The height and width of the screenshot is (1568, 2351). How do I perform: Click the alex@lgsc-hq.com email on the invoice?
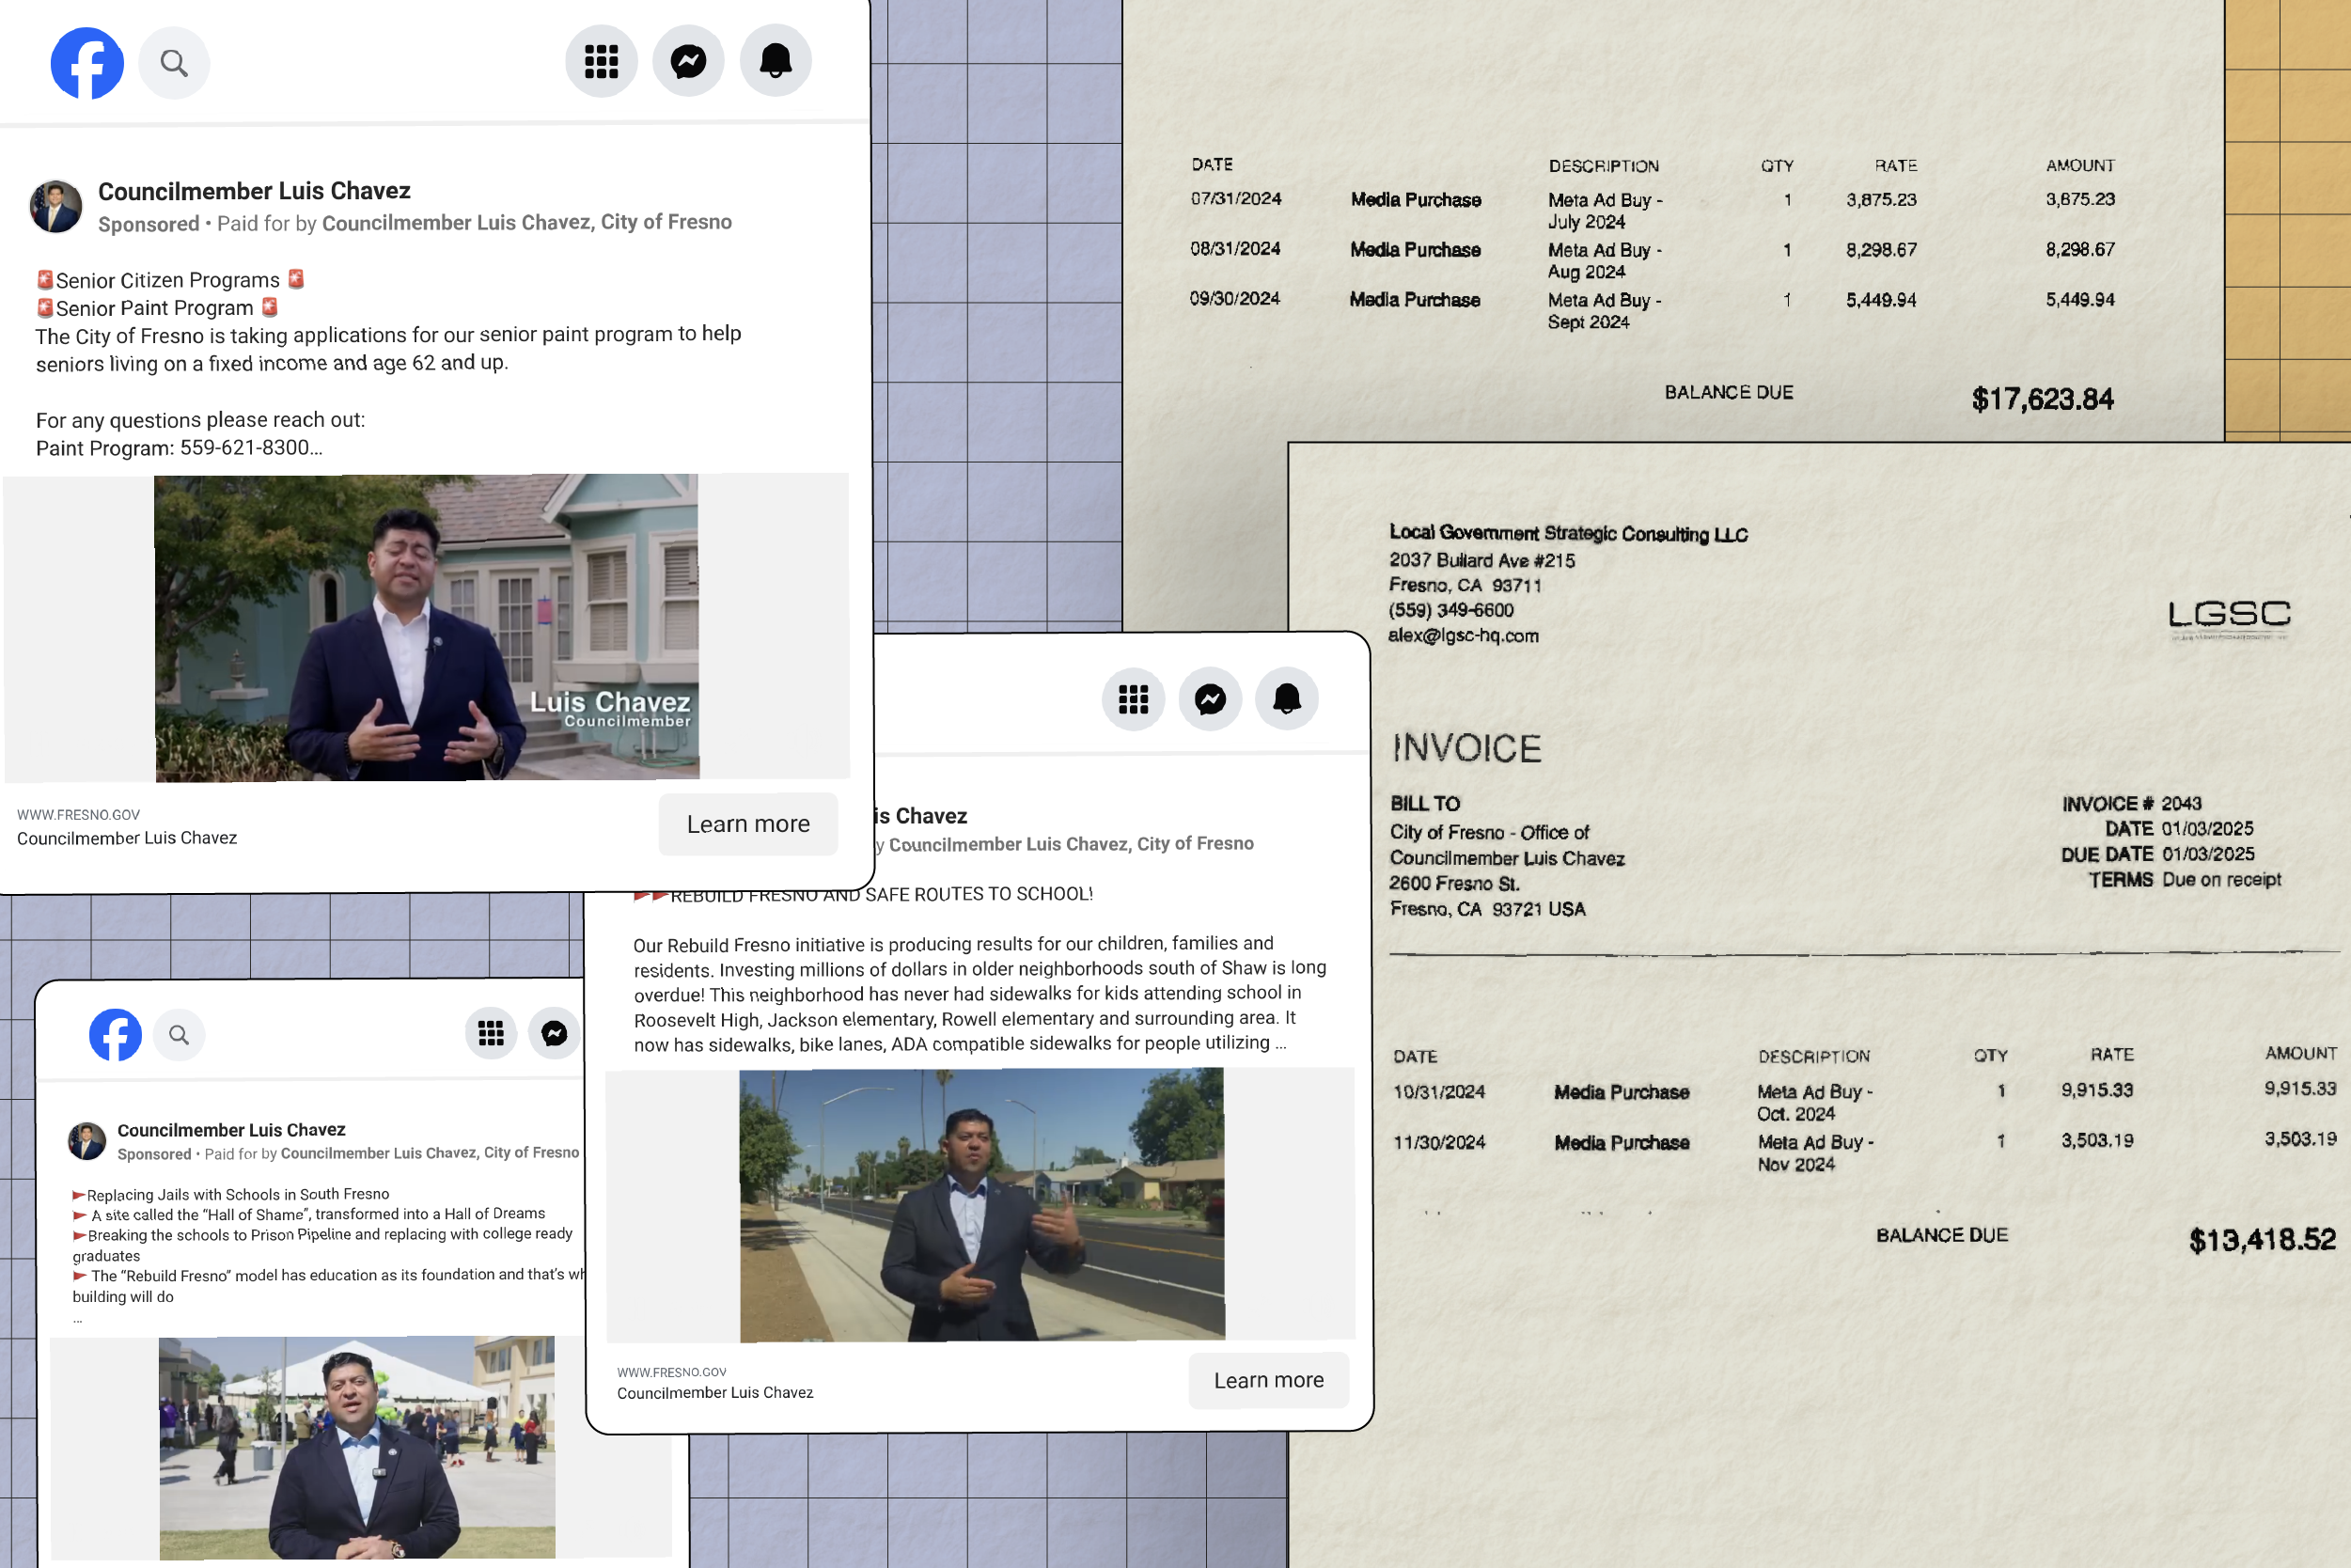coord(1464,635)
